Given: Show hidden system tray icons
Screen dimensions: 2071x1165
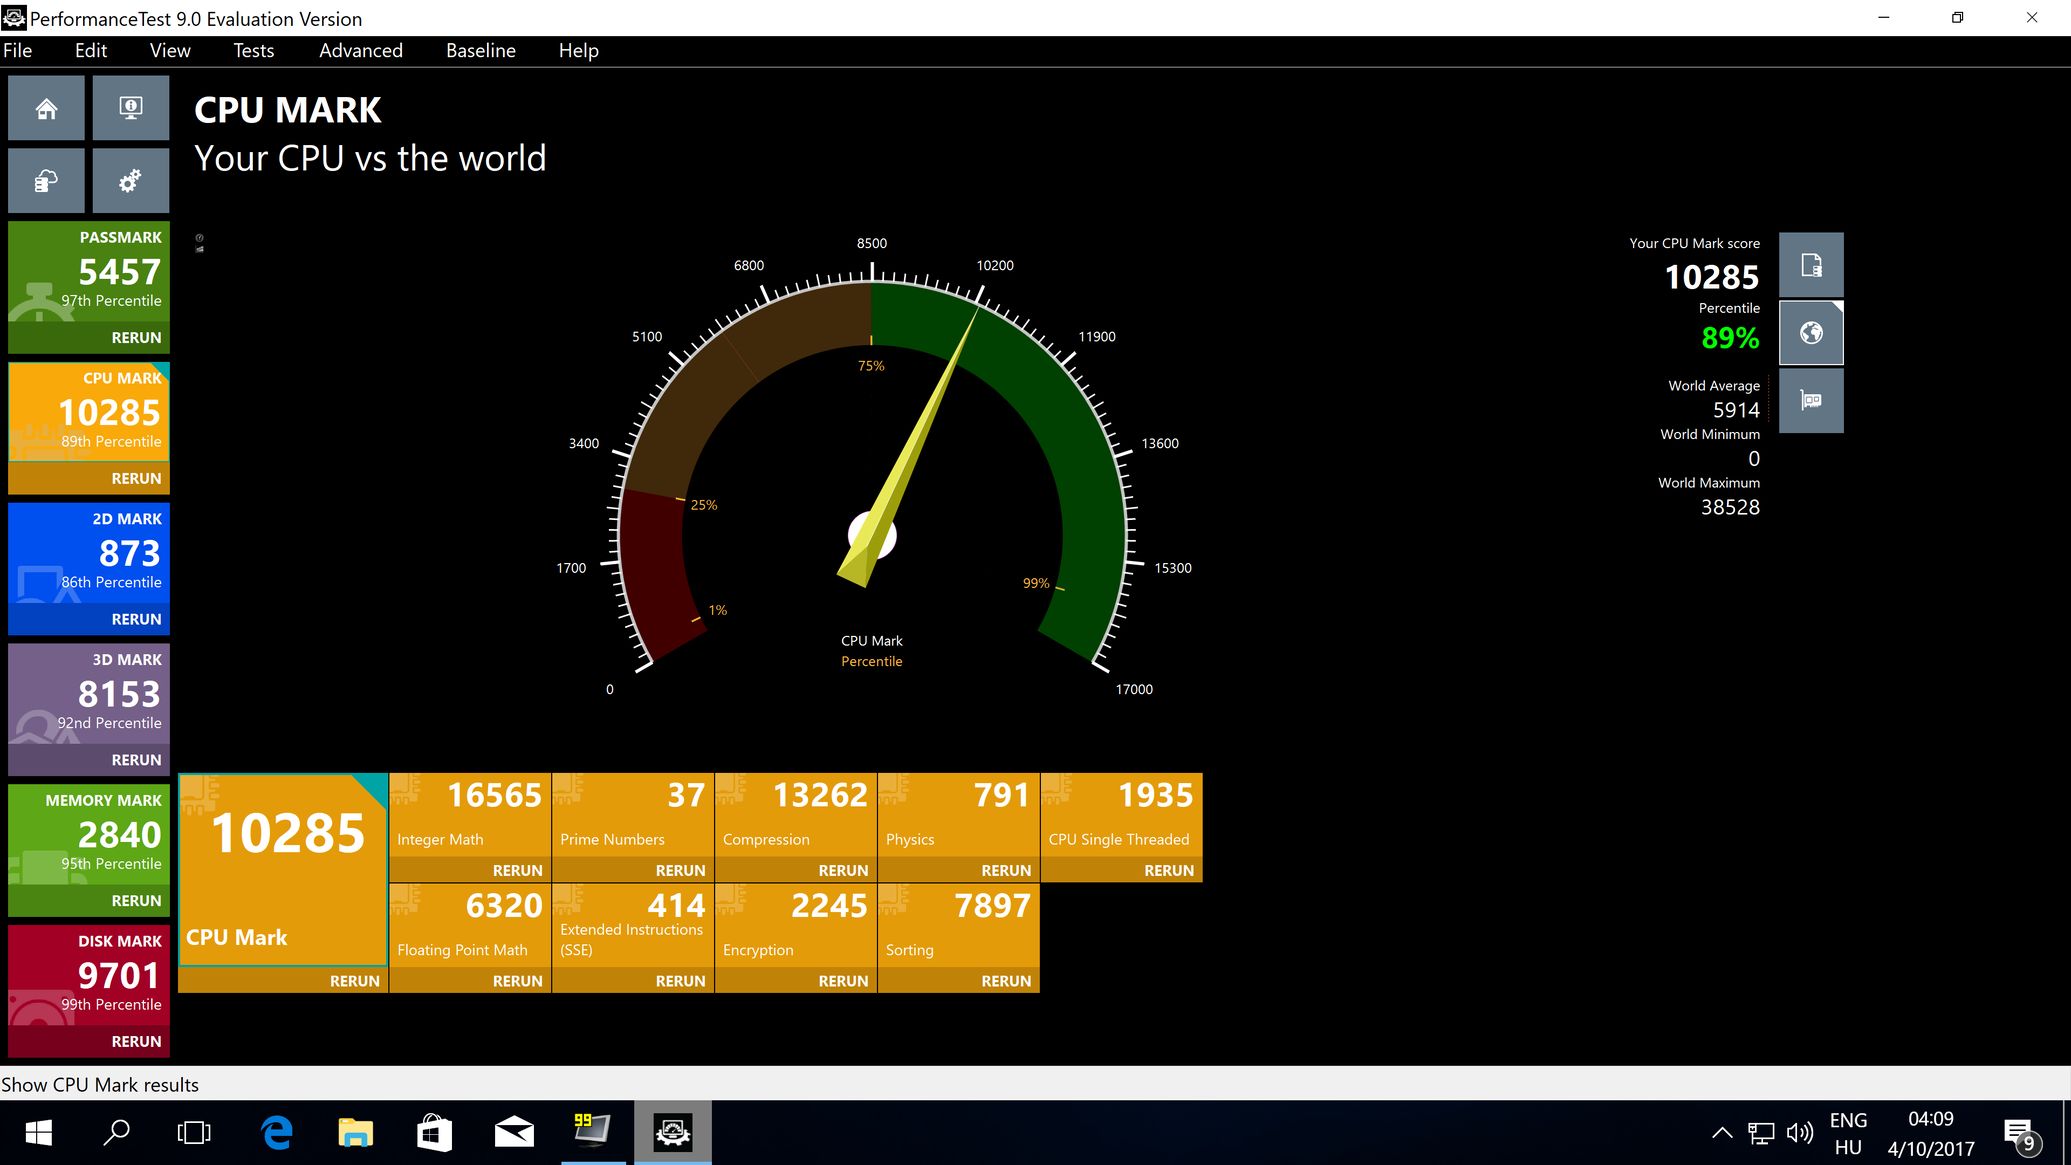Looking at the screenshot, I should 1722,1133.
